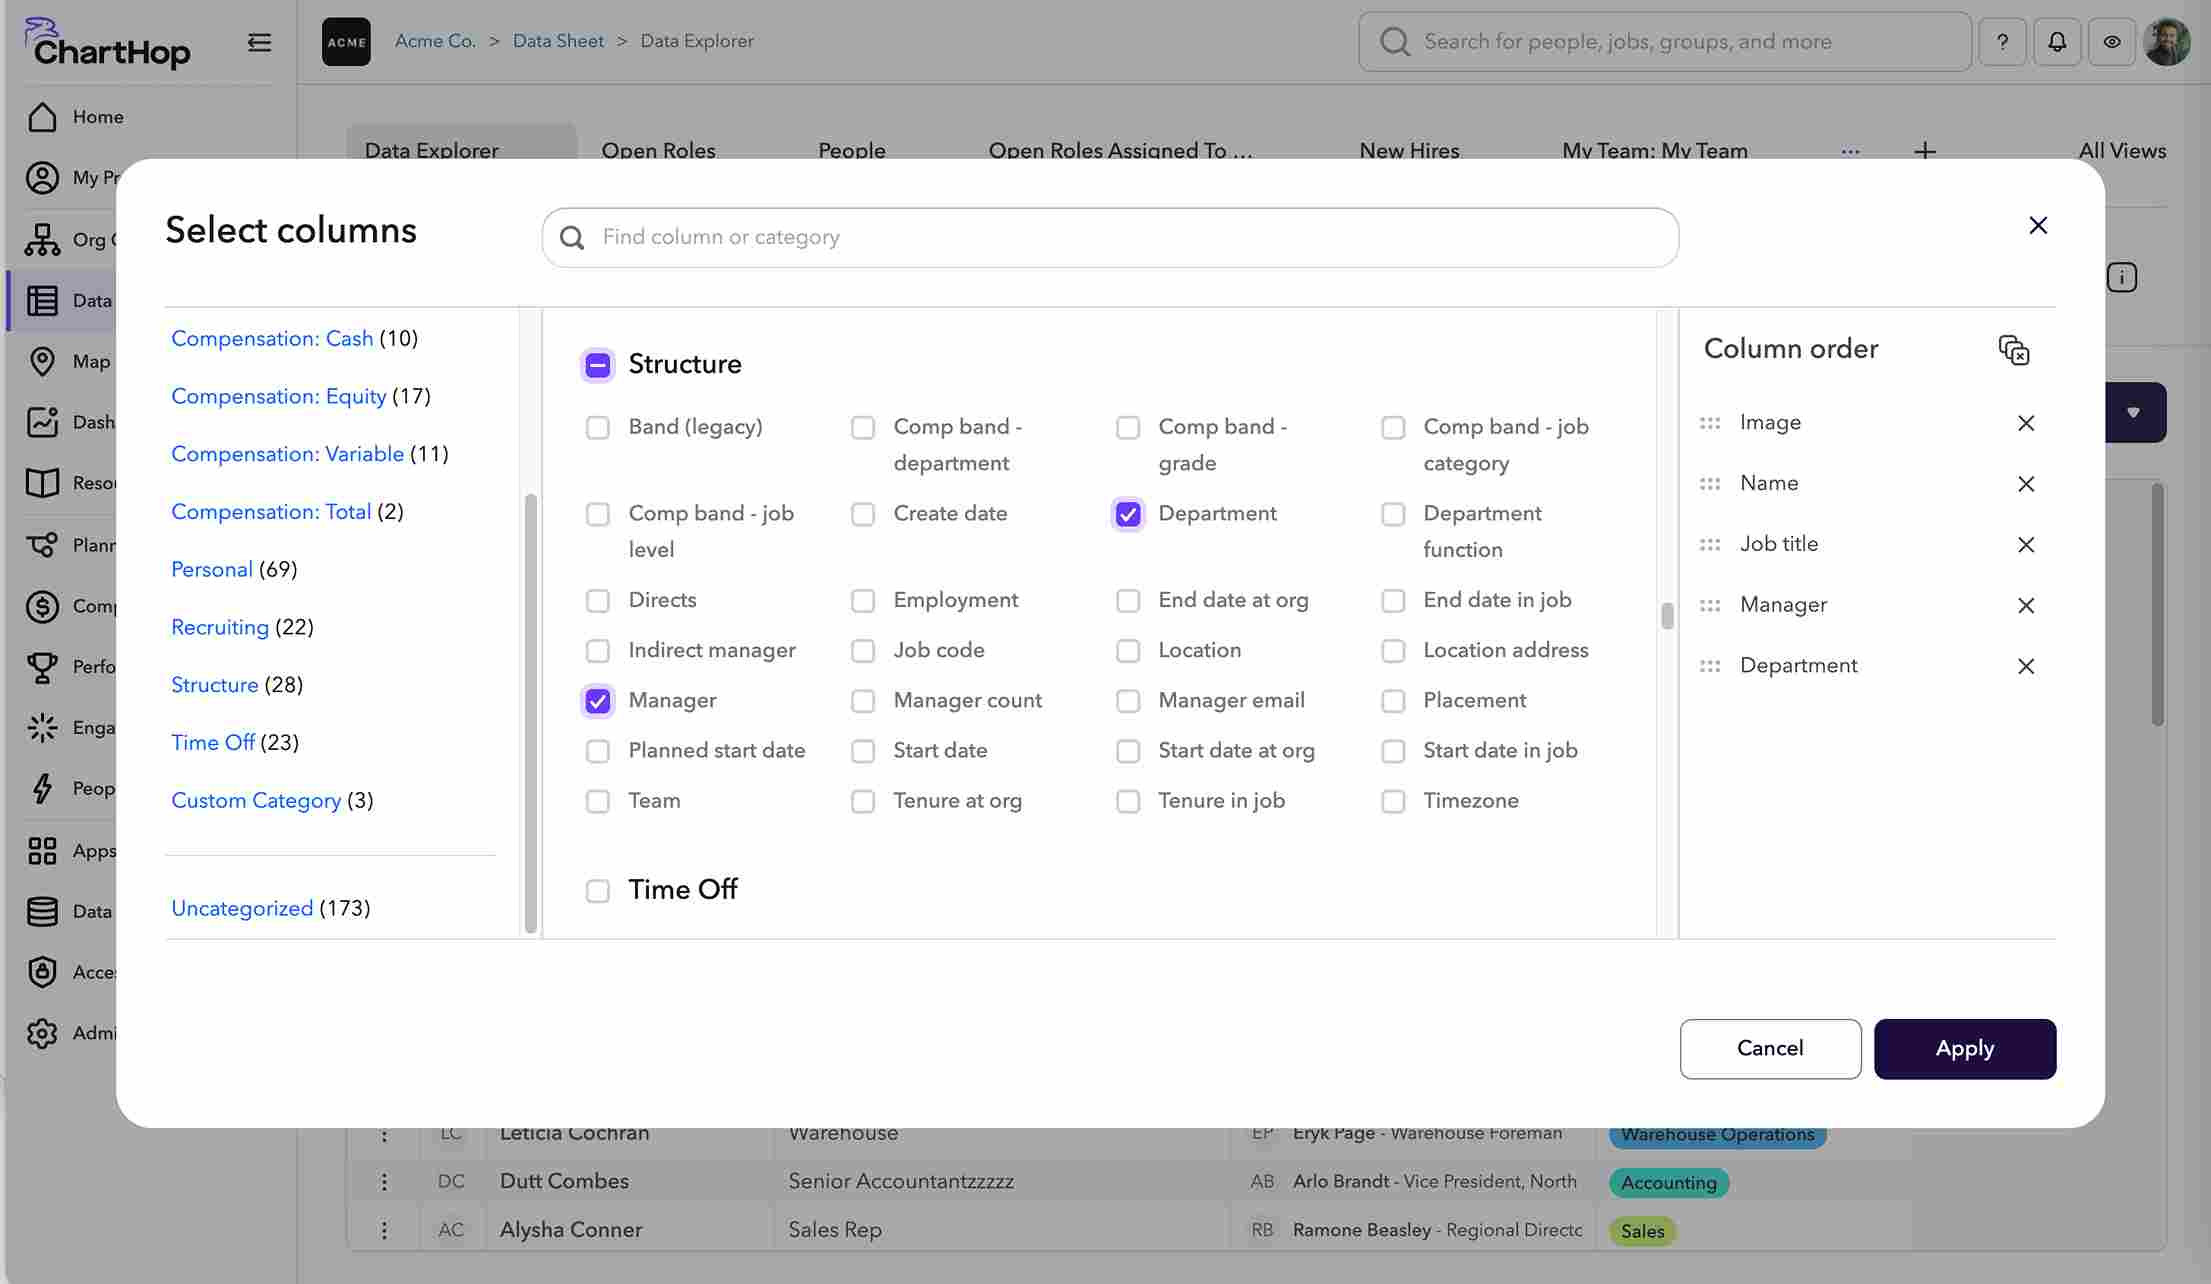Cancel the column selection dialog
Viewport: 2211px width, 1284px height.
(1770, 1048)
